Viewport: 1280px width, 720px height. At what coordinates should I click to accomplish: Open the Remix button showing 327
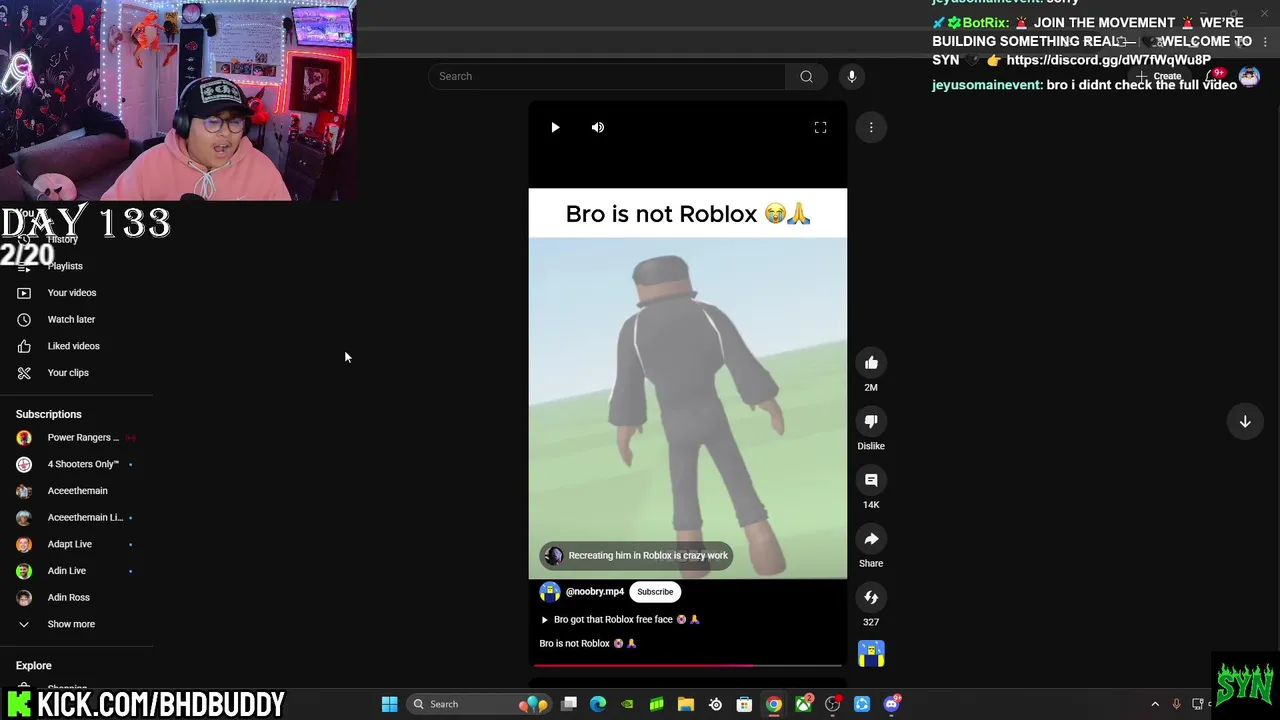tap(871, 597)
